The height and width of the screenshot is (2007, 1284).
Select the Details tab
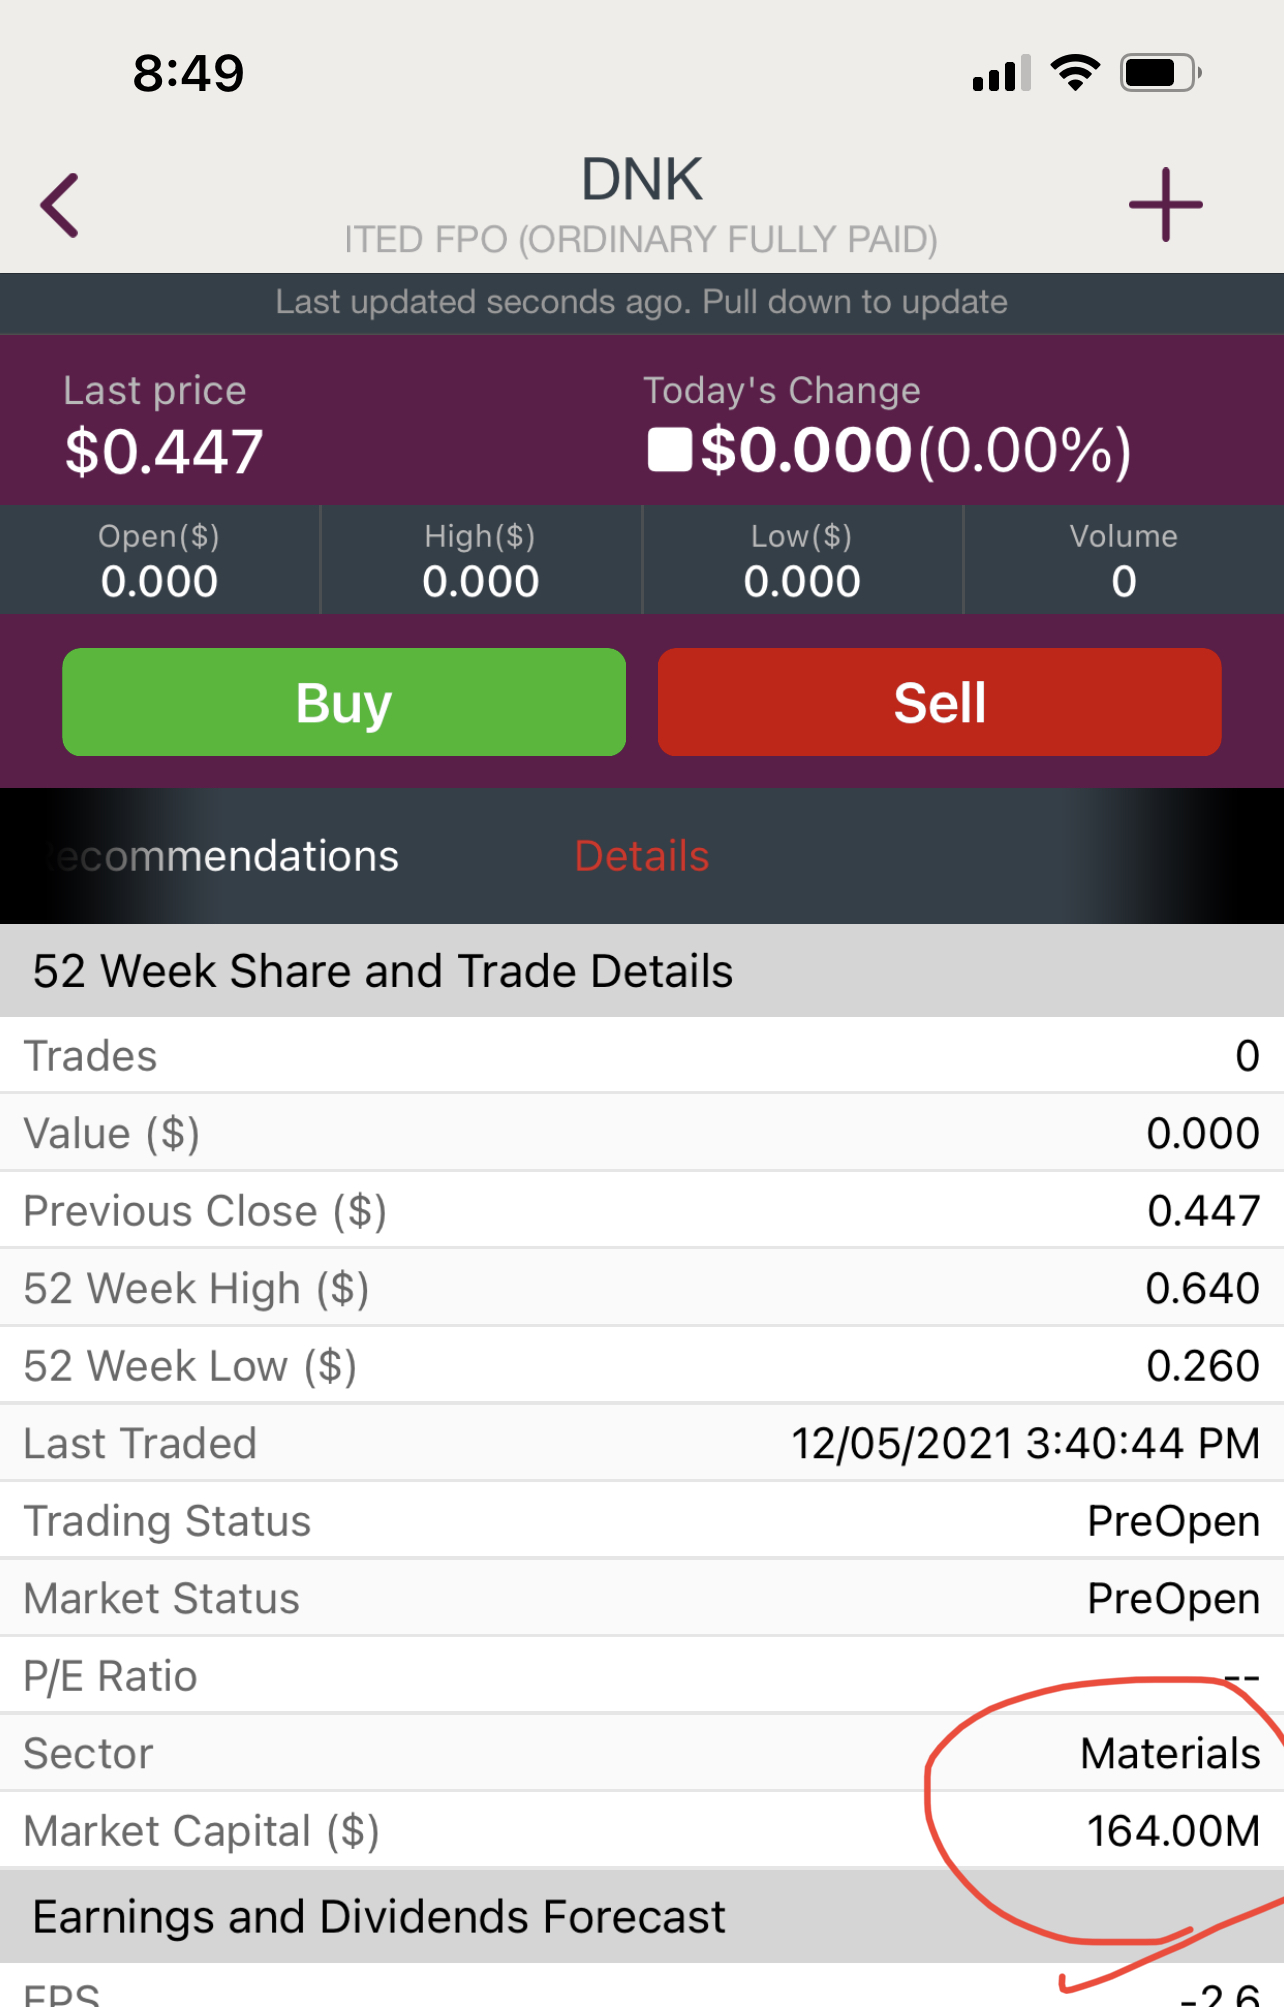tap(642, 856)
